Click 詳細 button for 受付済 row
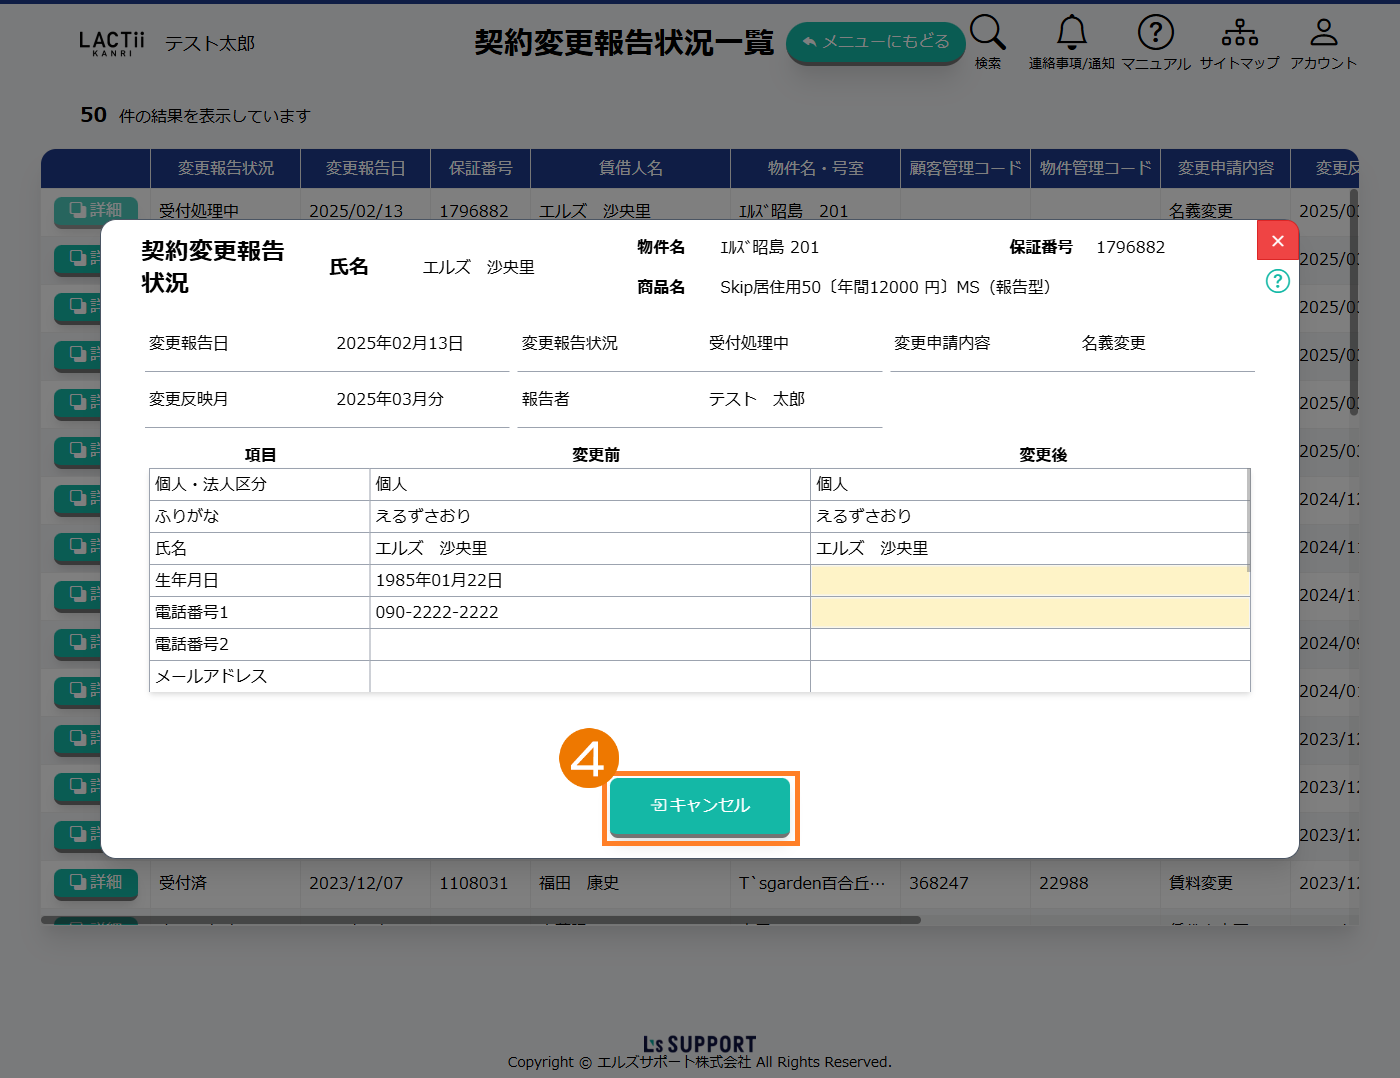 (96, 882)
